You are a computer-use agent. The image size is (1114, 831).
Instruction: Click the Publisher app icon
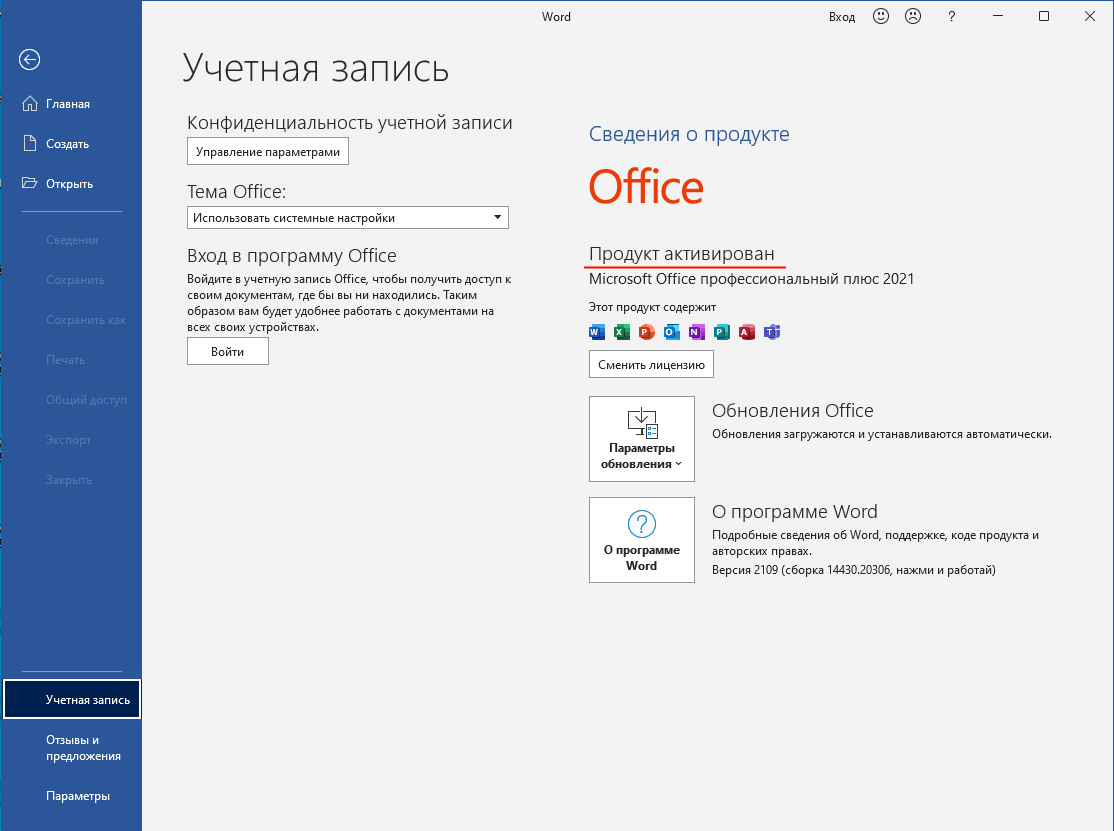coord(722,332)
